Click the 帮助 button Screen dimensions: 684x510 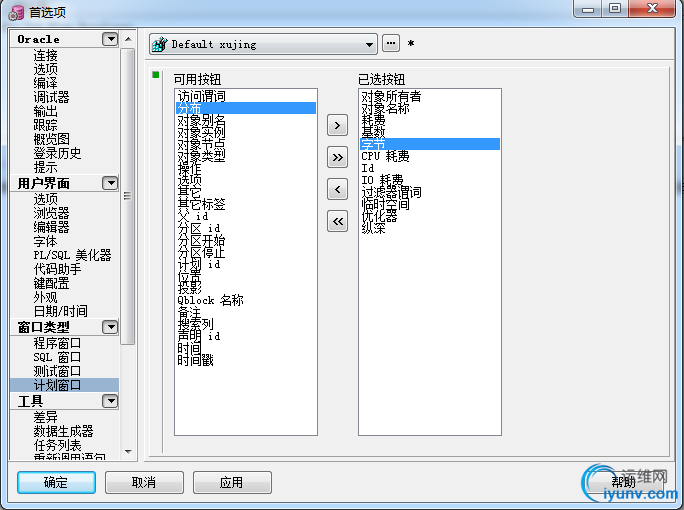tap(624, 483)
